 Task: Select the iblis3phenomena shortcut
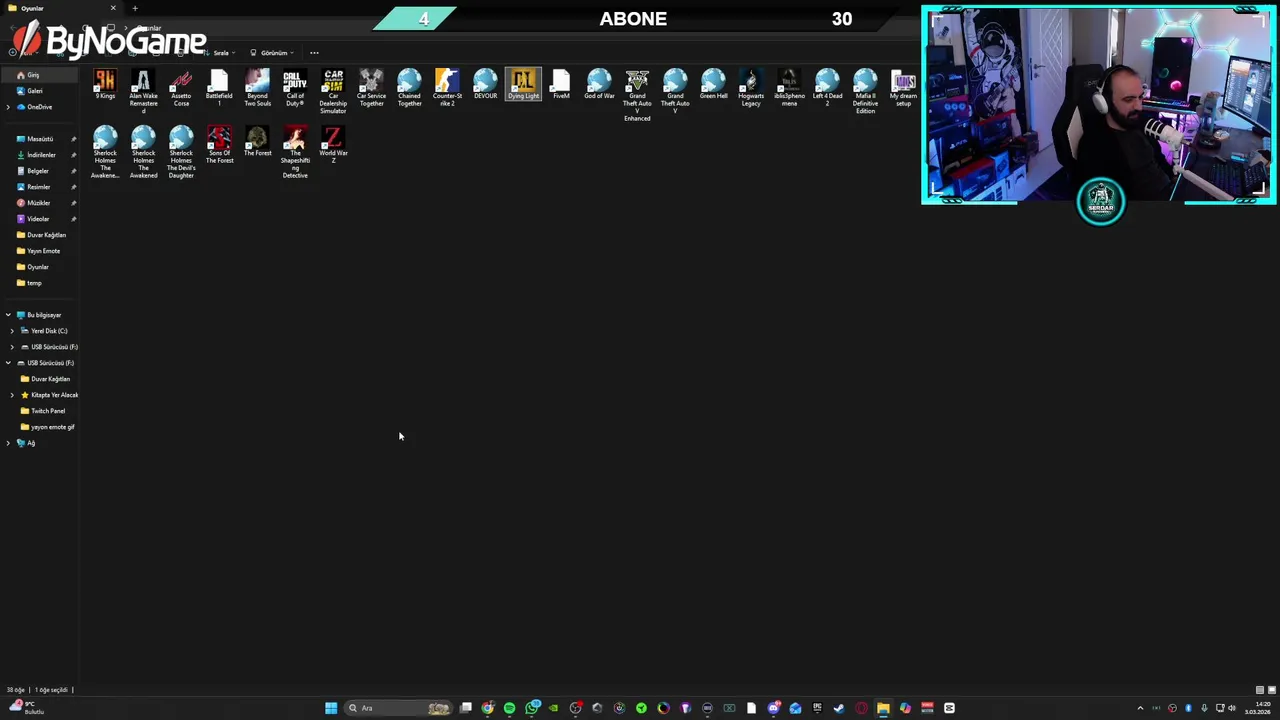click(x=789, y=88)
